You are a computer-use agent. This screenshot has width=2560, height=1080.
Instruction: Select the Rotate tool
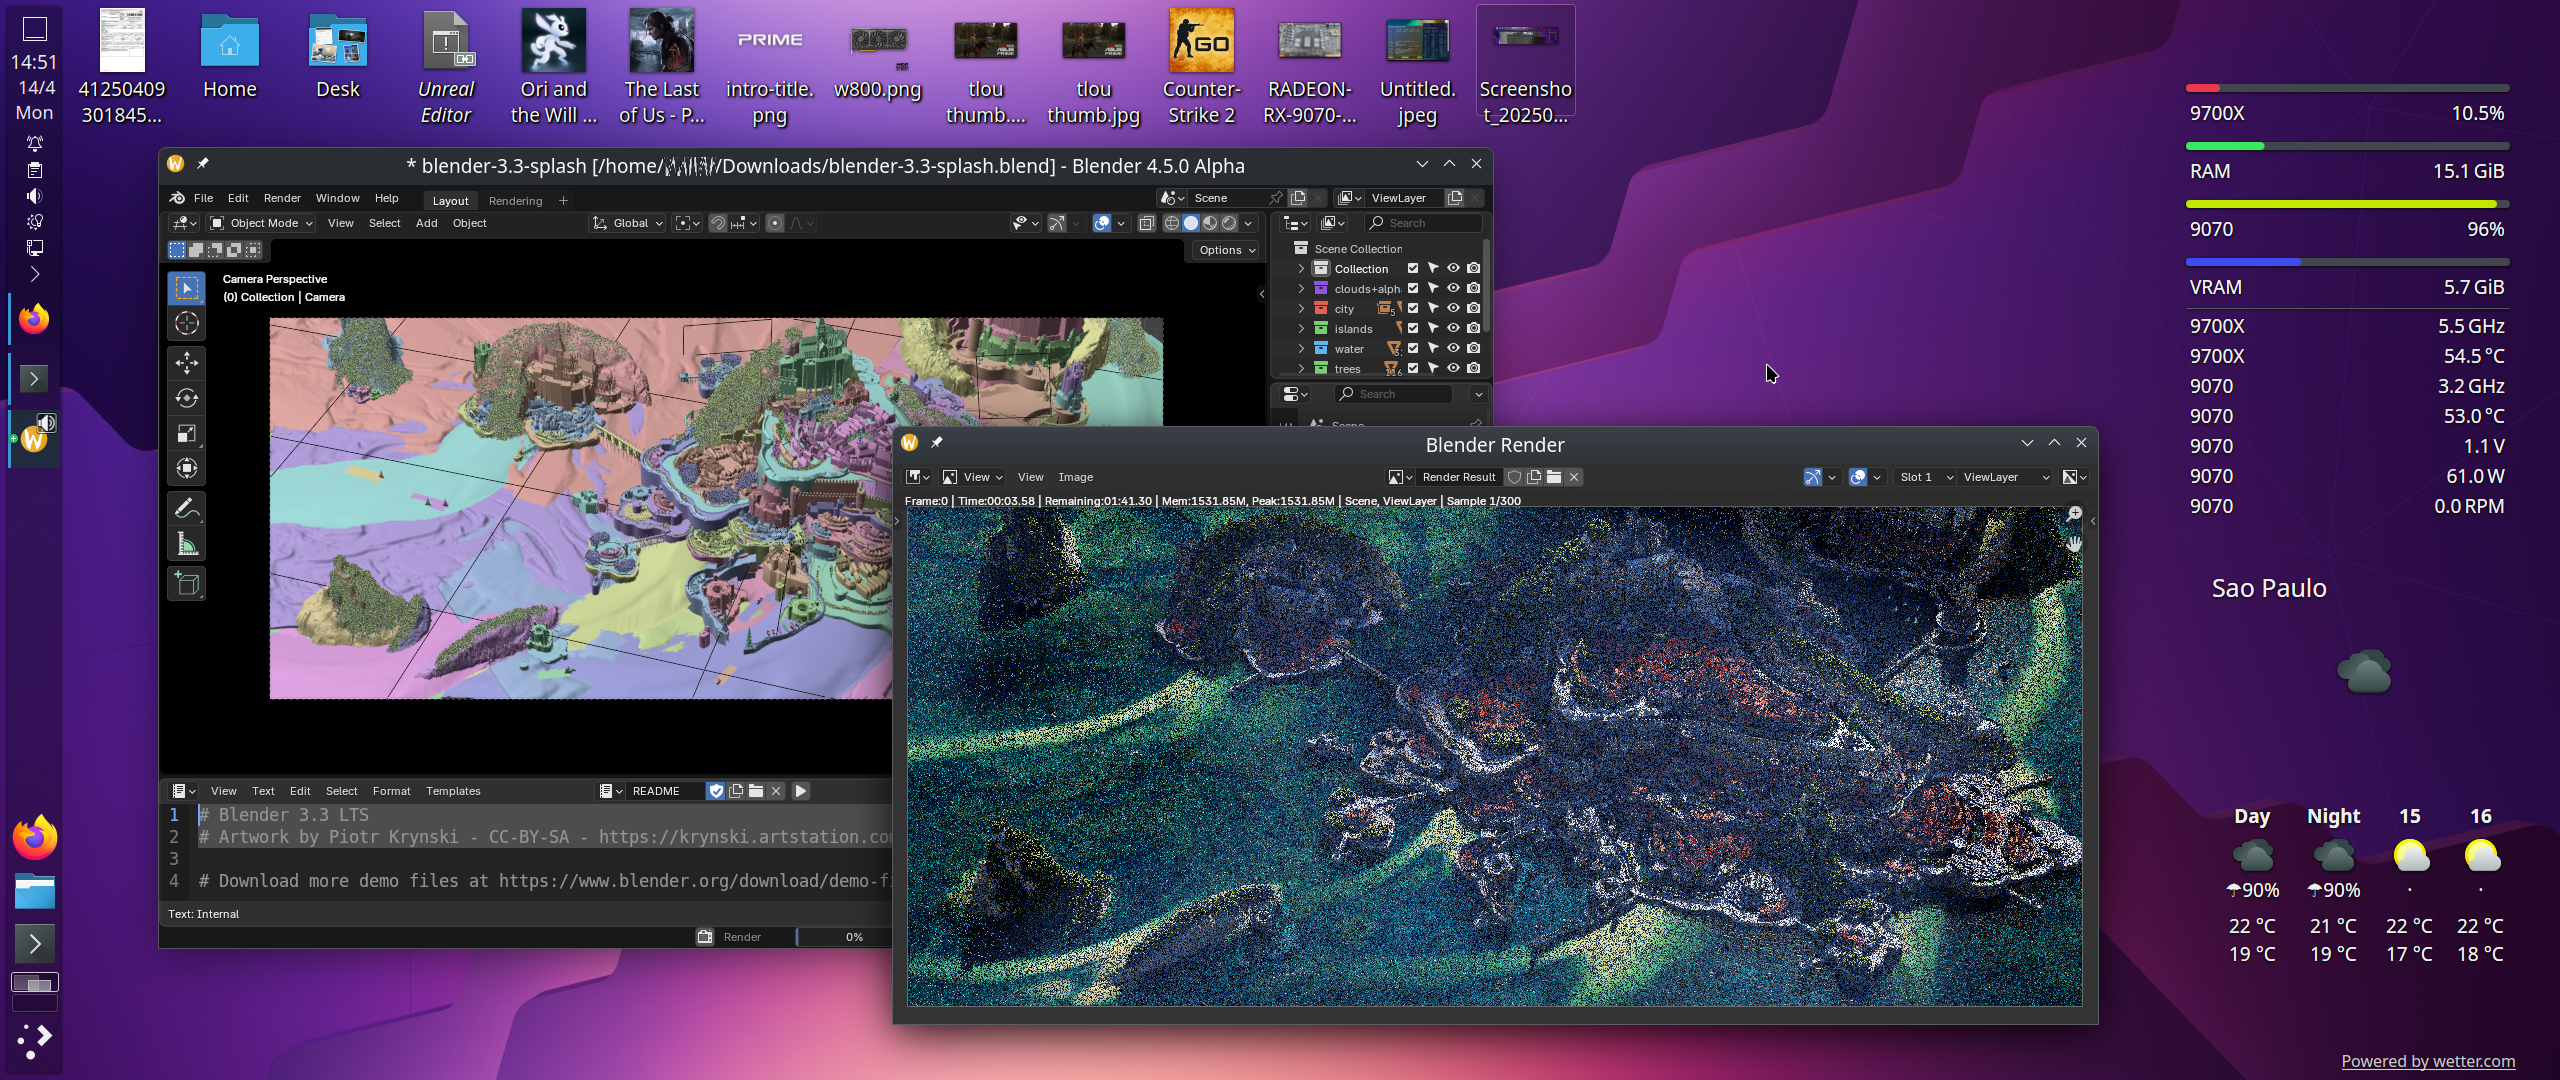click(x=187, y=398)
